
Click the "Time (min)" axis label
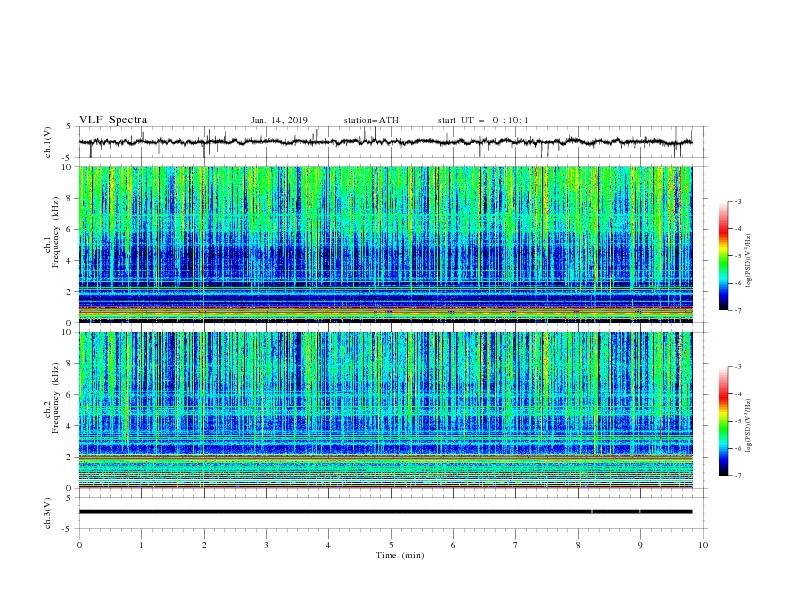(x=400, y=555)
